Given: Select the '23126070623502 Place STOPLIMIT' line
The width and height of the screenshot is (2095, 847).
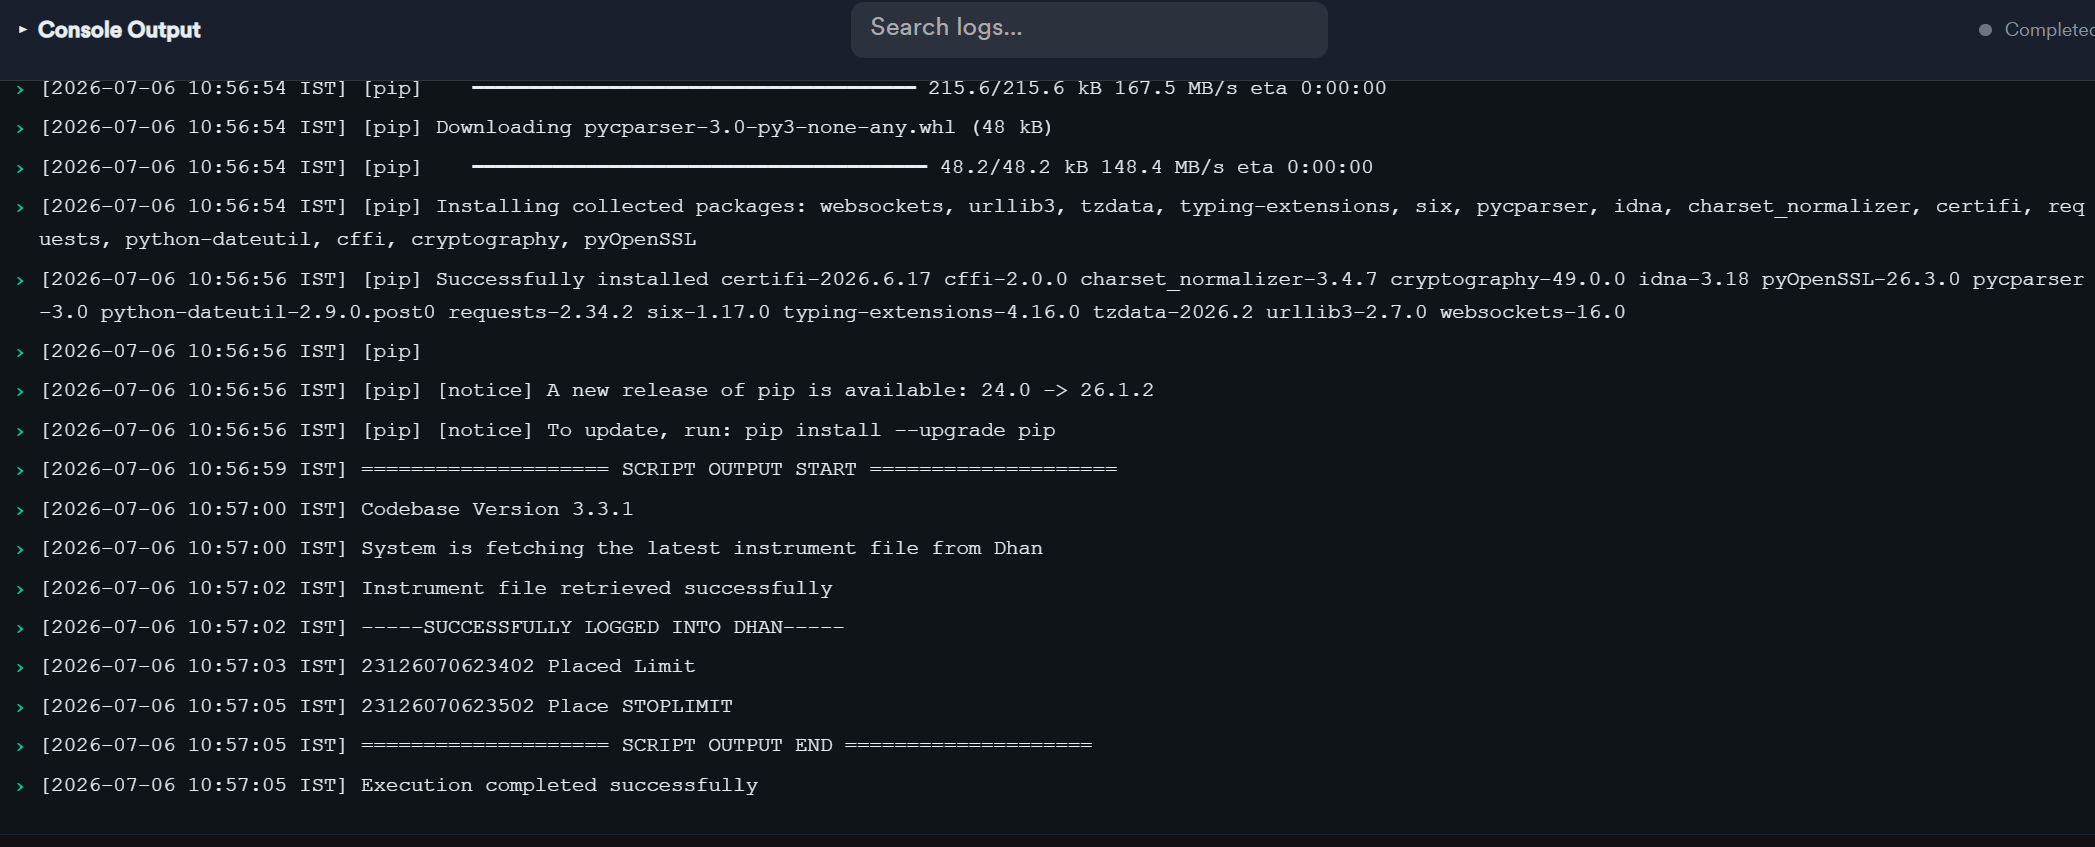Looking at the screenshot, I should coord(386,706).
